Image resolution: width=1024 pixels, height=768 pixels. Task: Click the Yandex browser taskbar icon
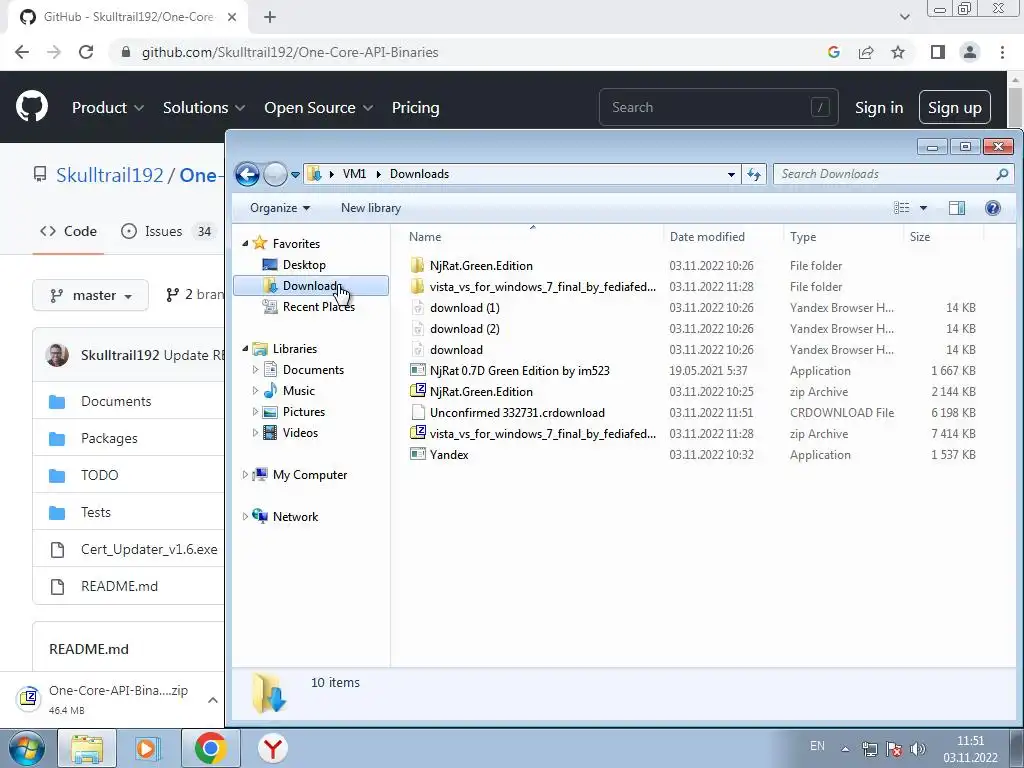273,748
